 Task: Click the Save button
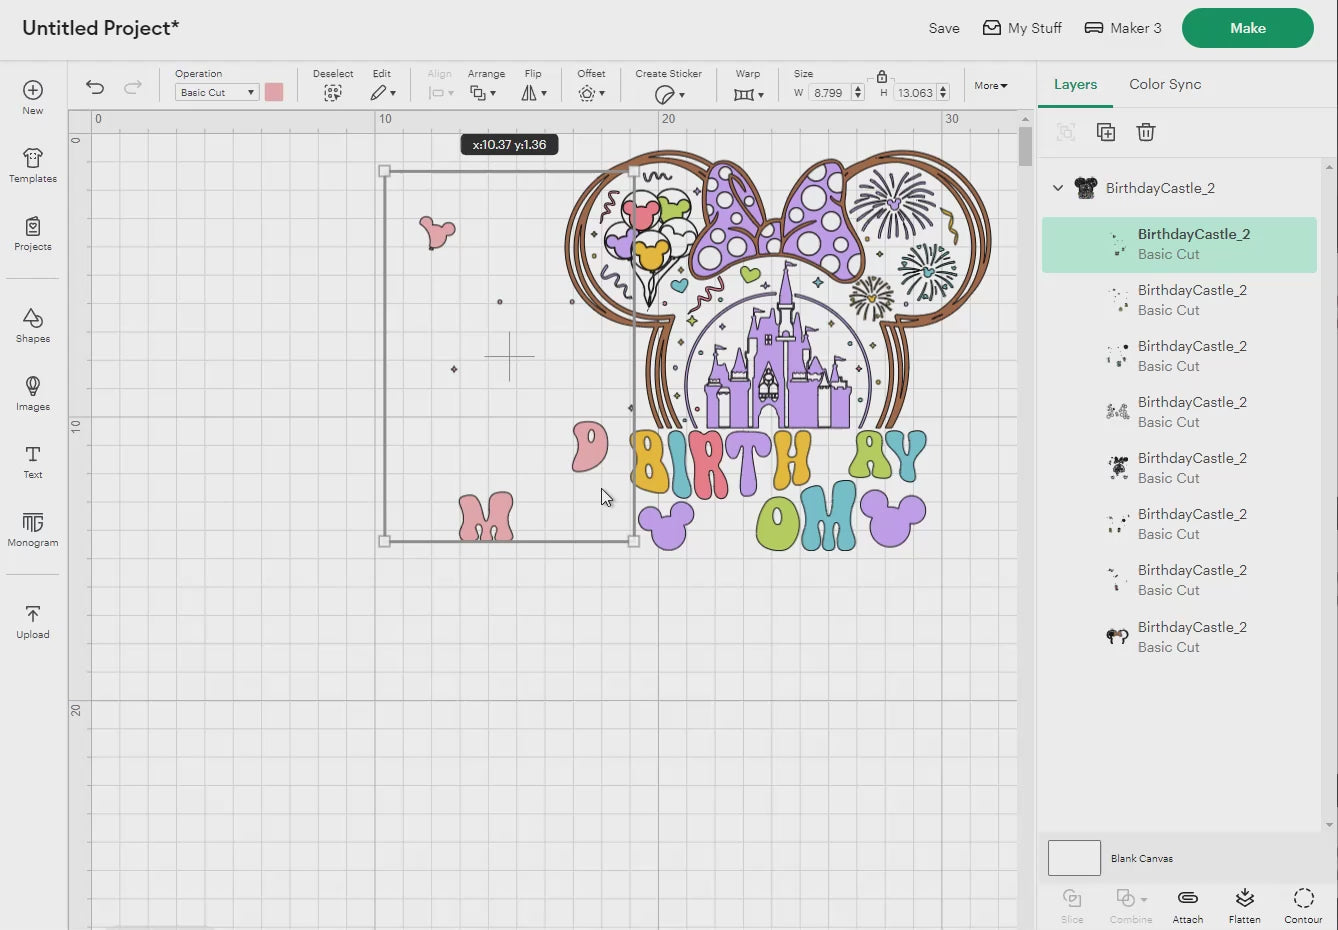944,28
